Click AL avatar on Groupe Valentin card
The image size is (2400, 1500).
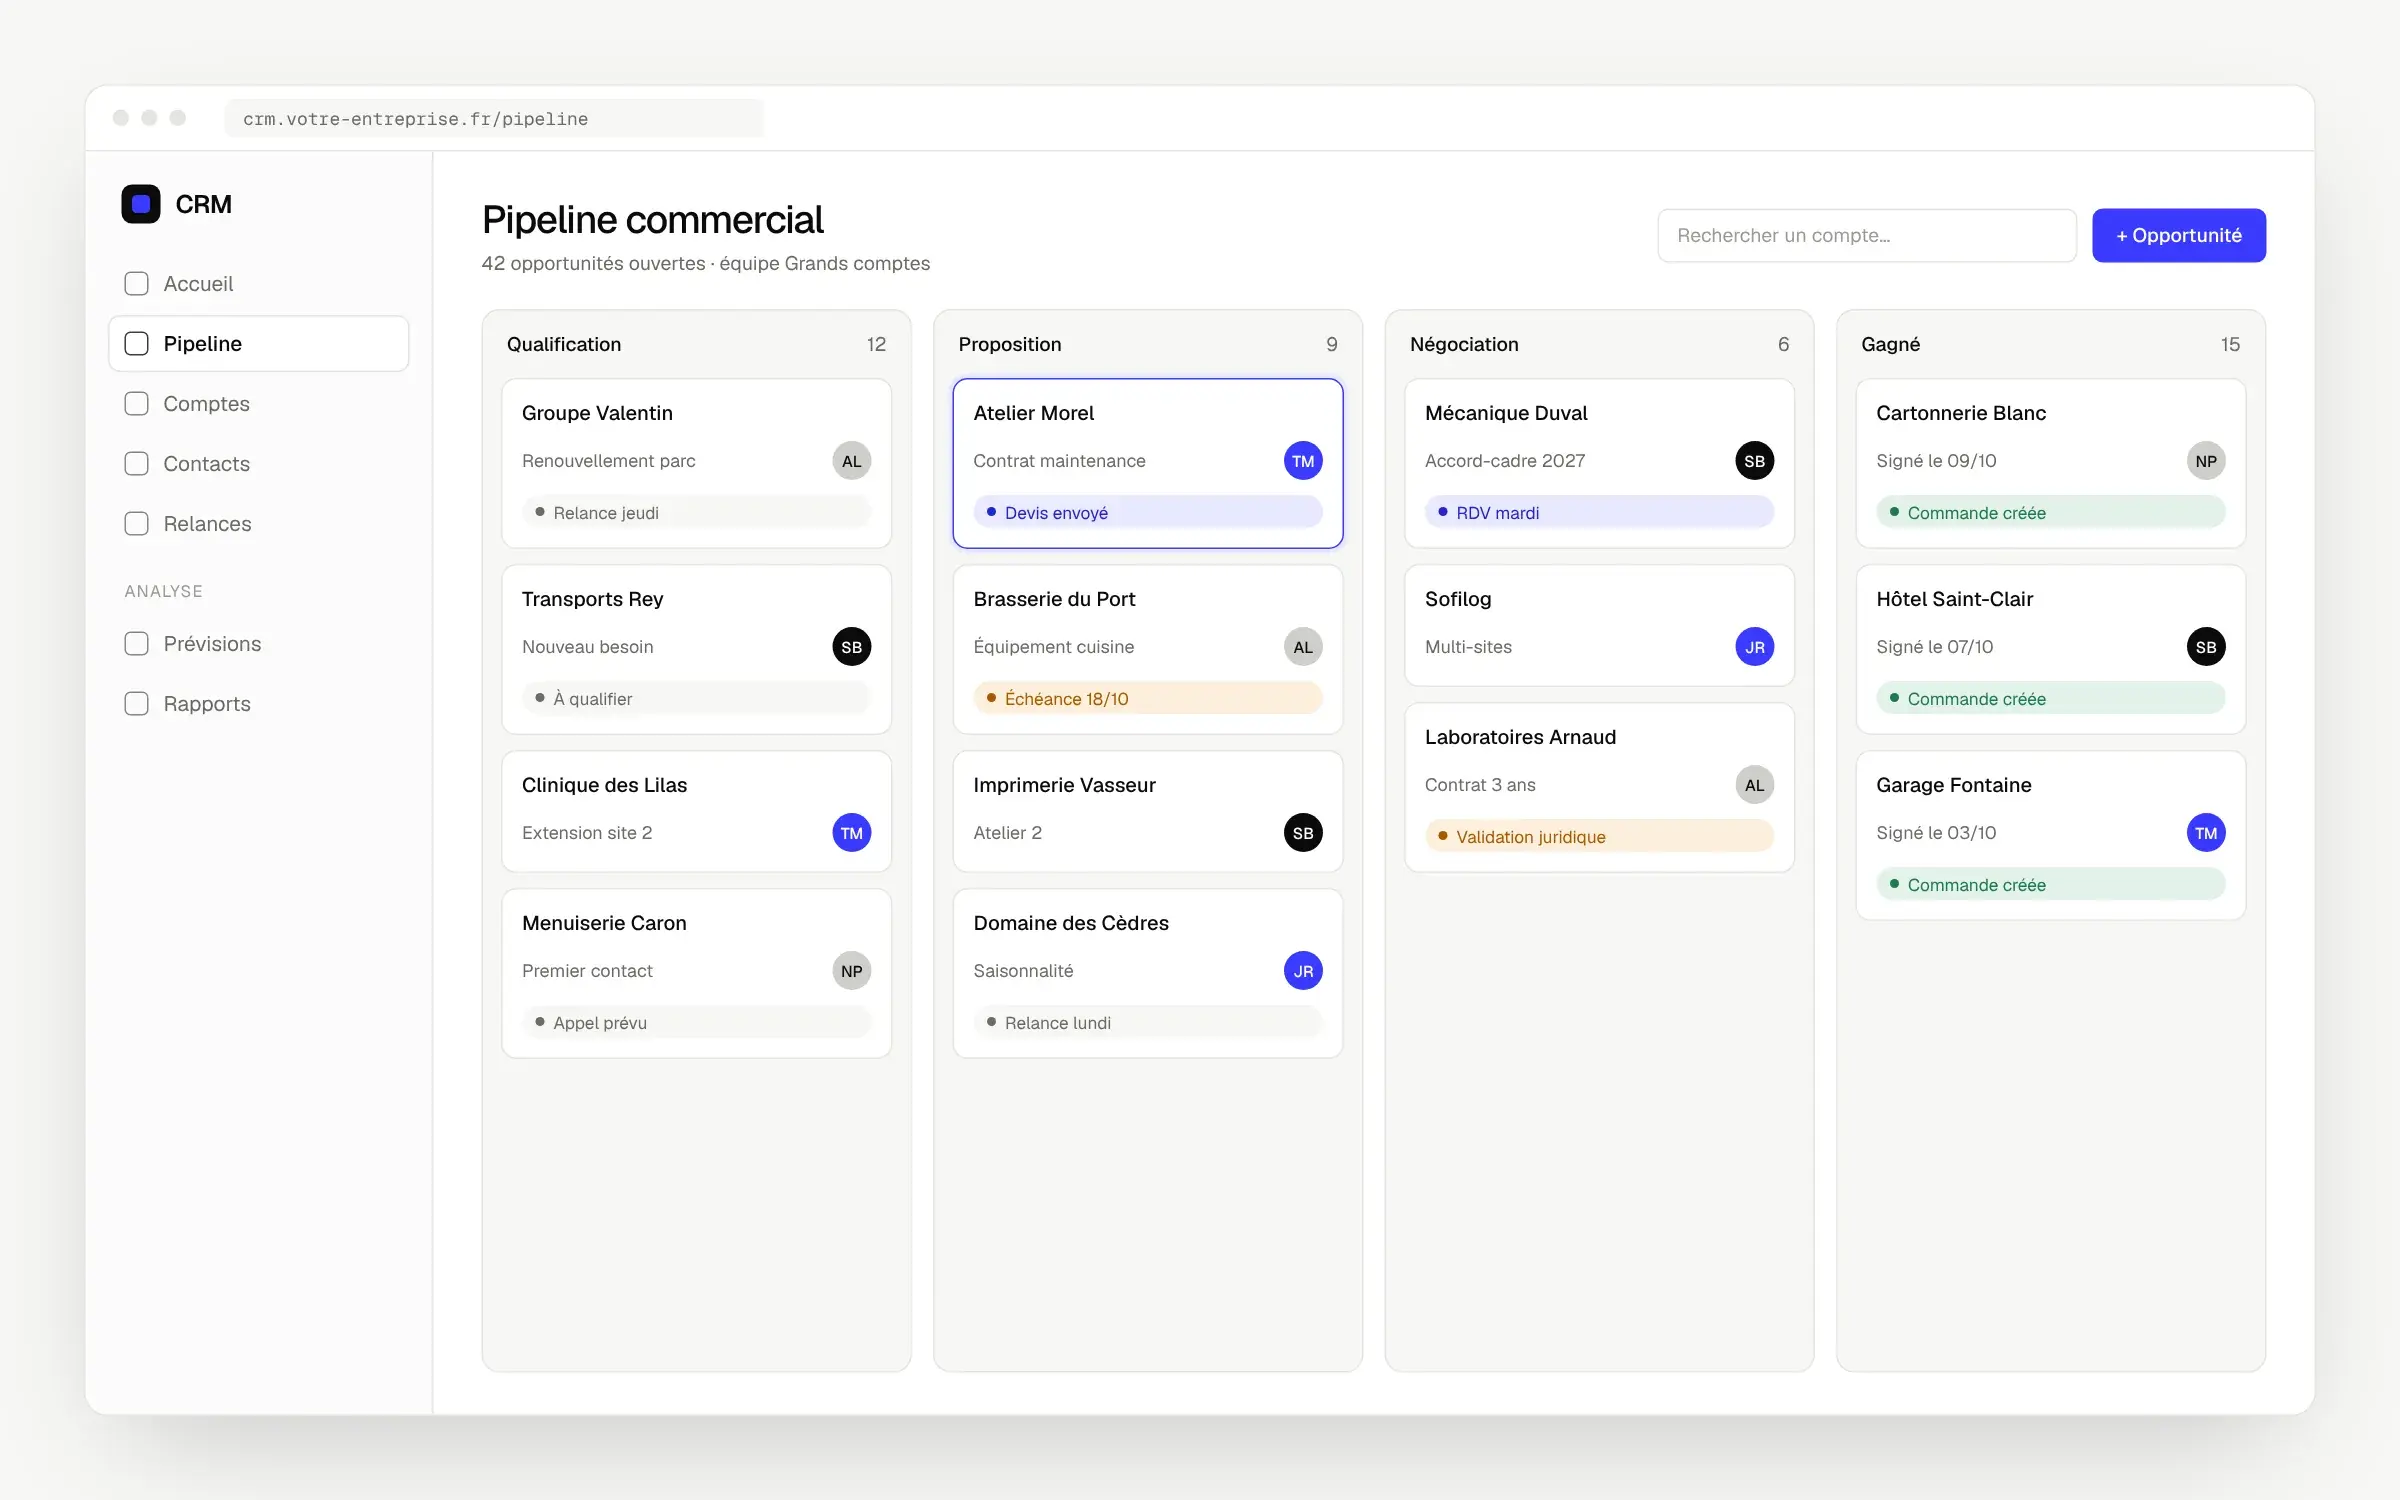point(852,461)
